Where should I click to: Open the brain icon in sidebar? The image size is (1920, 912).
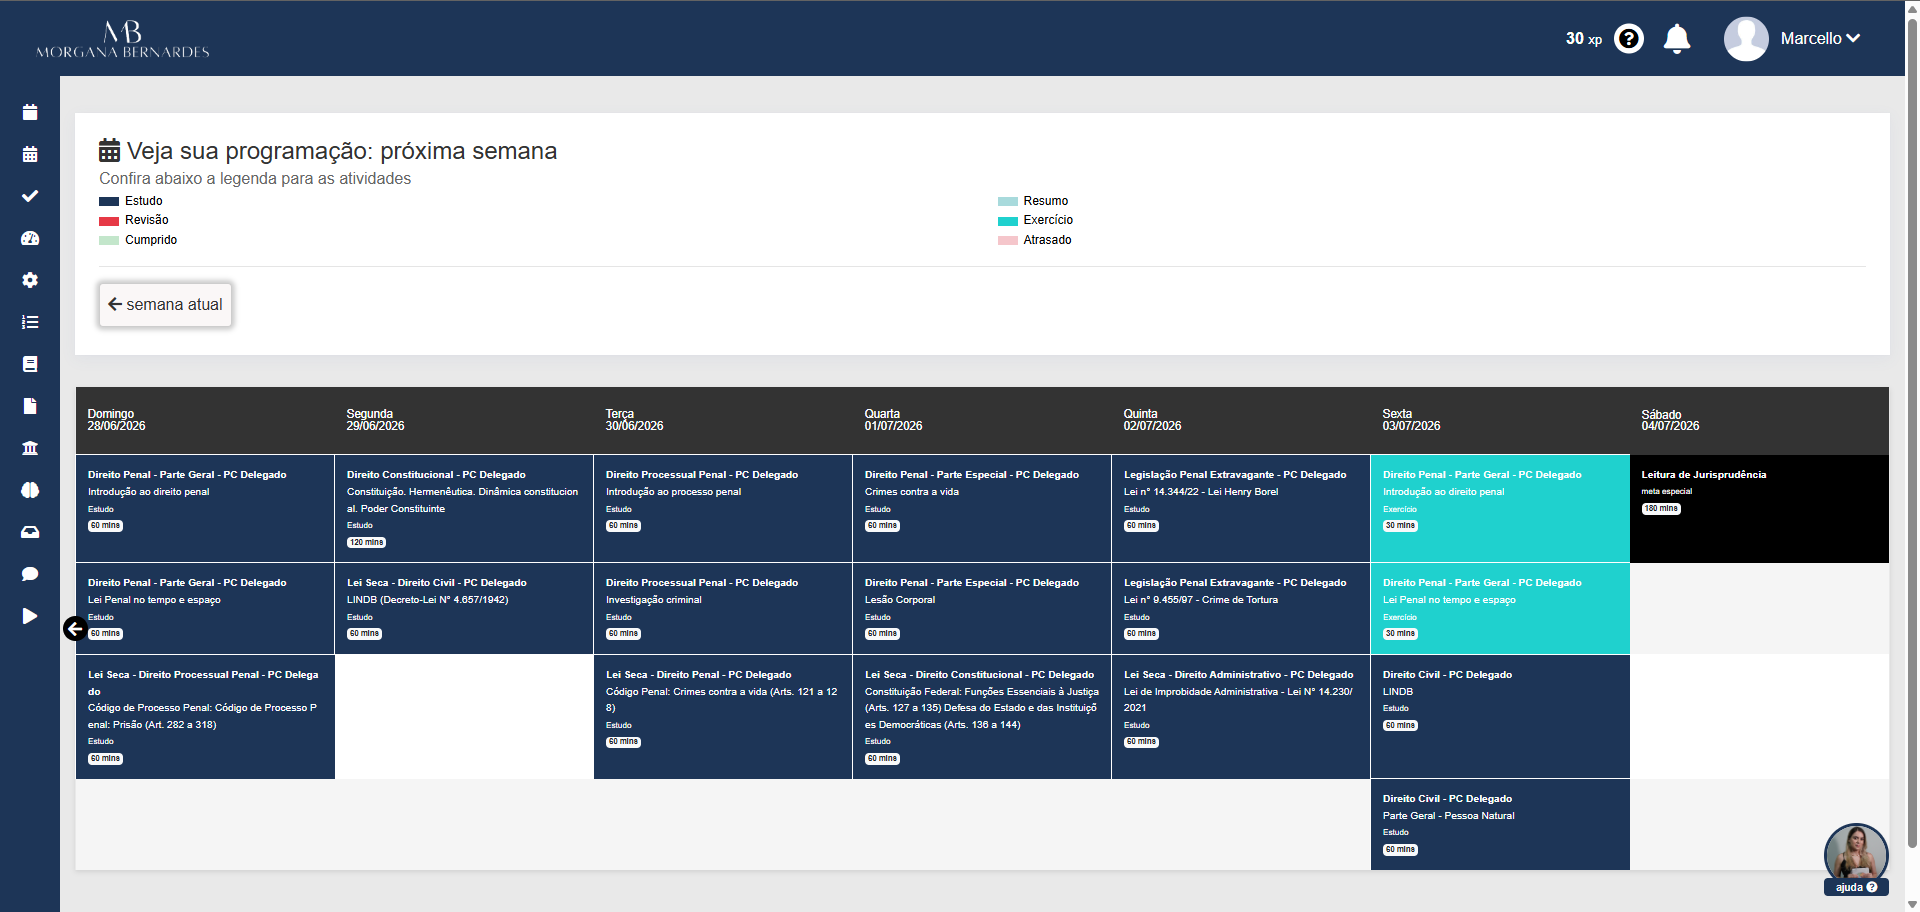click(x=30, y=490)
